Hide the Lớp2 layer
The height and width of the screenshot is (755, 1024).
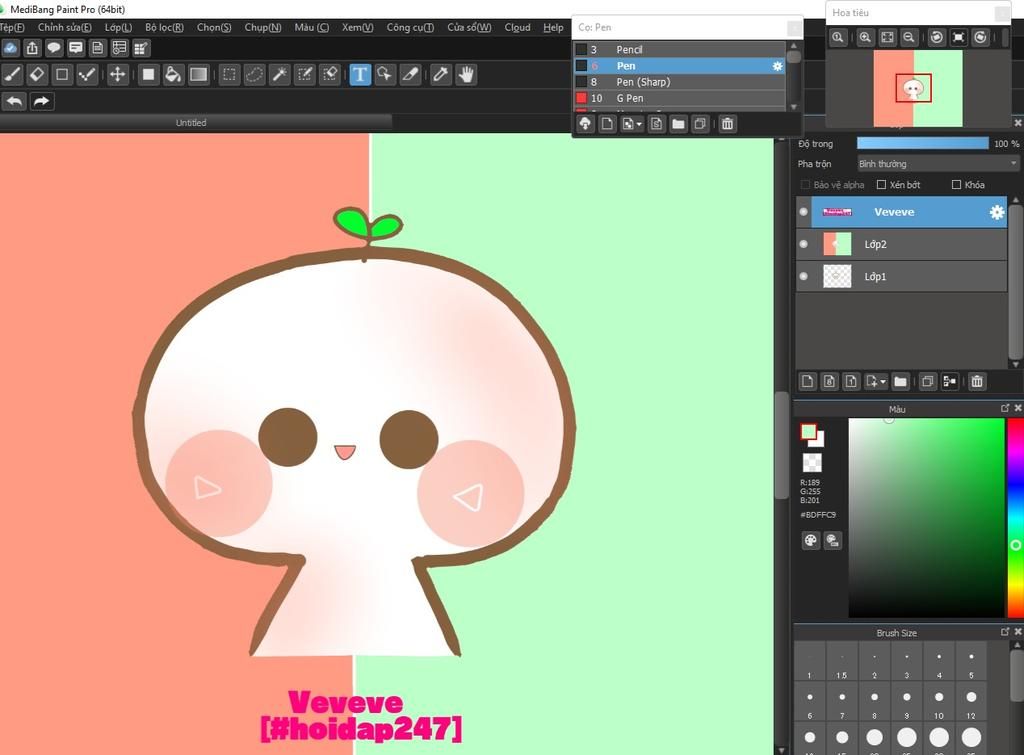coord(803,244)
